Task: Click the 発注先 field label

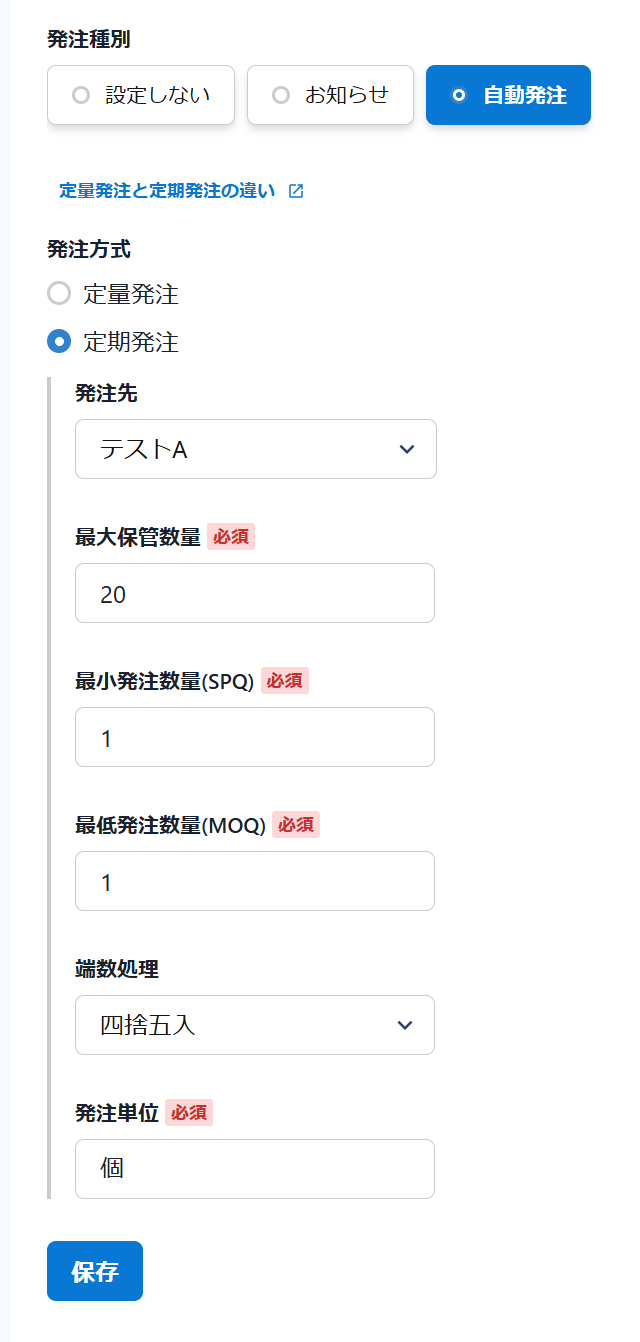Action: pos(106,393)
